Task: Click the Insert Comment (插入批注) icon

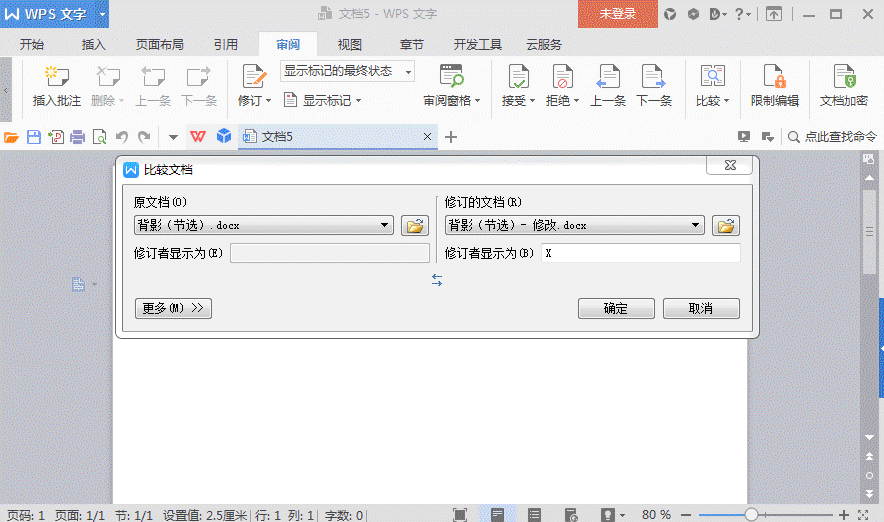Action: pyautogui.click(x=56, y=76)
